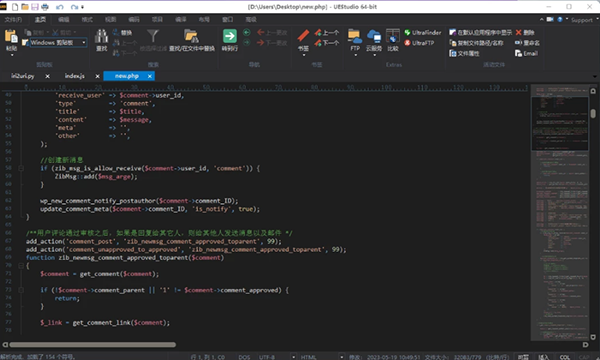Click the blue help globe icon
The image size is (600, 360).
[x=560, y=19]
